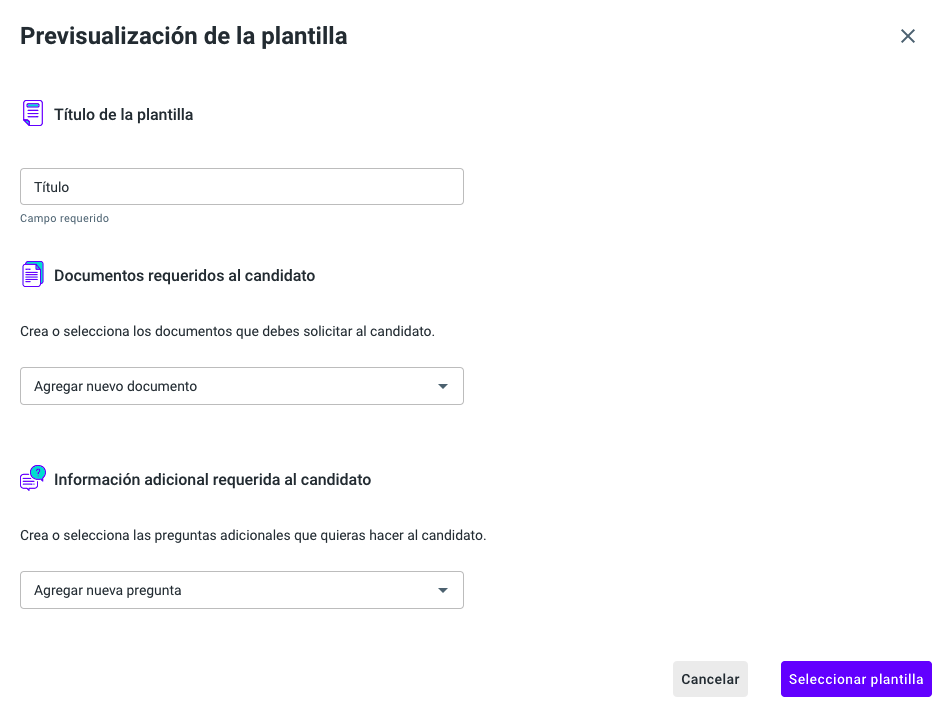Open the Agregar nuevo documento combo box
This screenshot has height=719, width=939.
click(230, 386)
